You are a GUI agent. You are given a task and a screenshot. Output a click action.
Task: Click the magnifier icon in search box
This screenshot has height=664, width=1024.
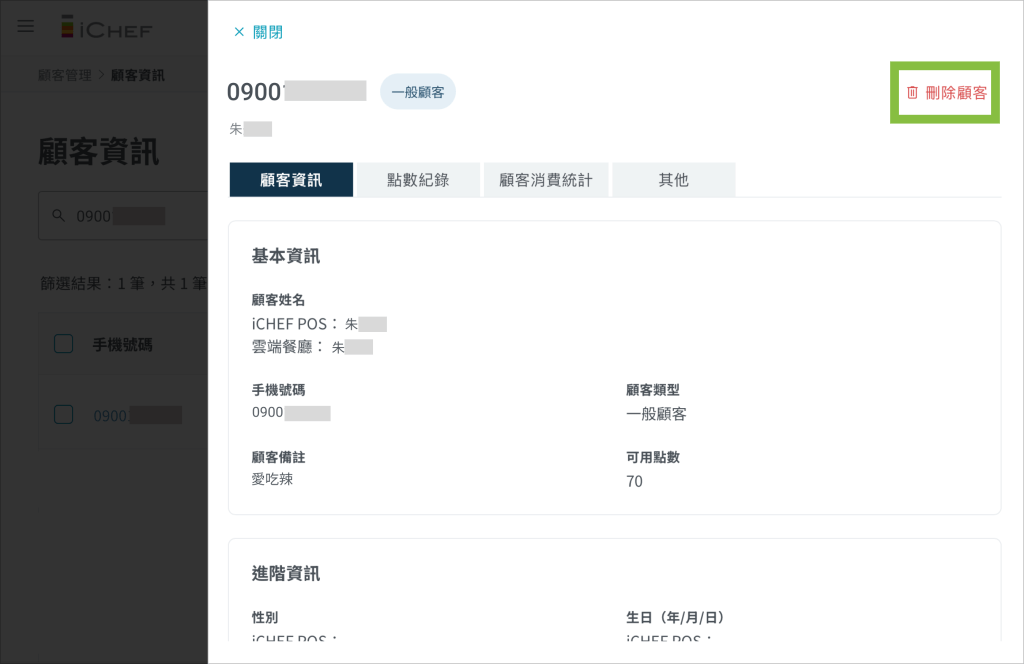tap(58, 216)
